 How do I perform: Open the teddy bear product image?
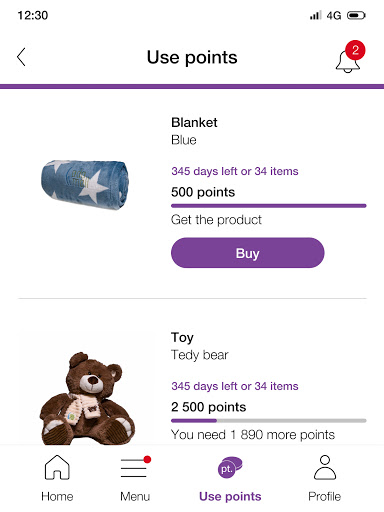pos(87,398)
